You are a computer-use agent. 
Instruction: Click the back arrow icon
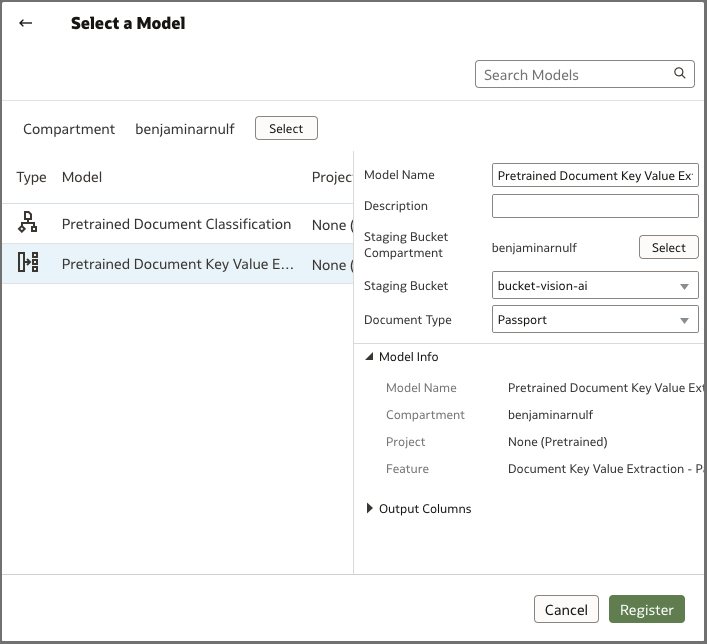tap(26, 24)
